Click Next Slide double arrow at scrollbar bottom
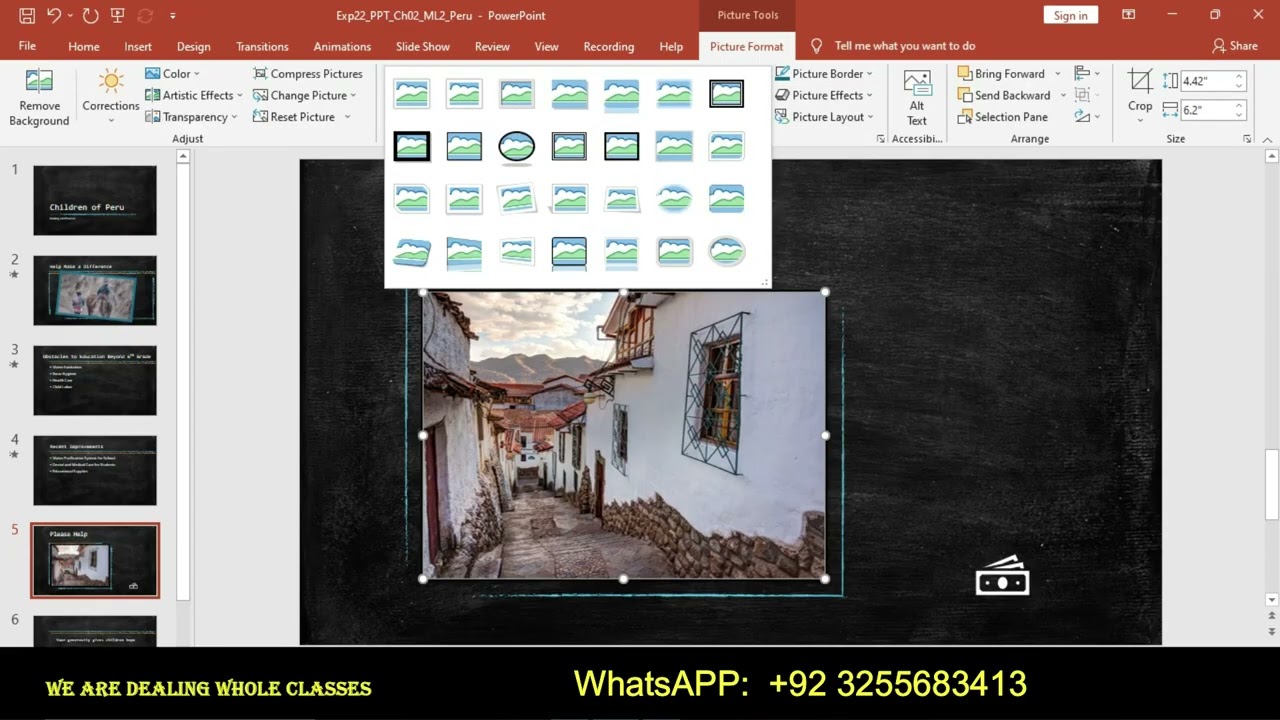Viewport: 1280px width, 720px height. point(1272,632)
